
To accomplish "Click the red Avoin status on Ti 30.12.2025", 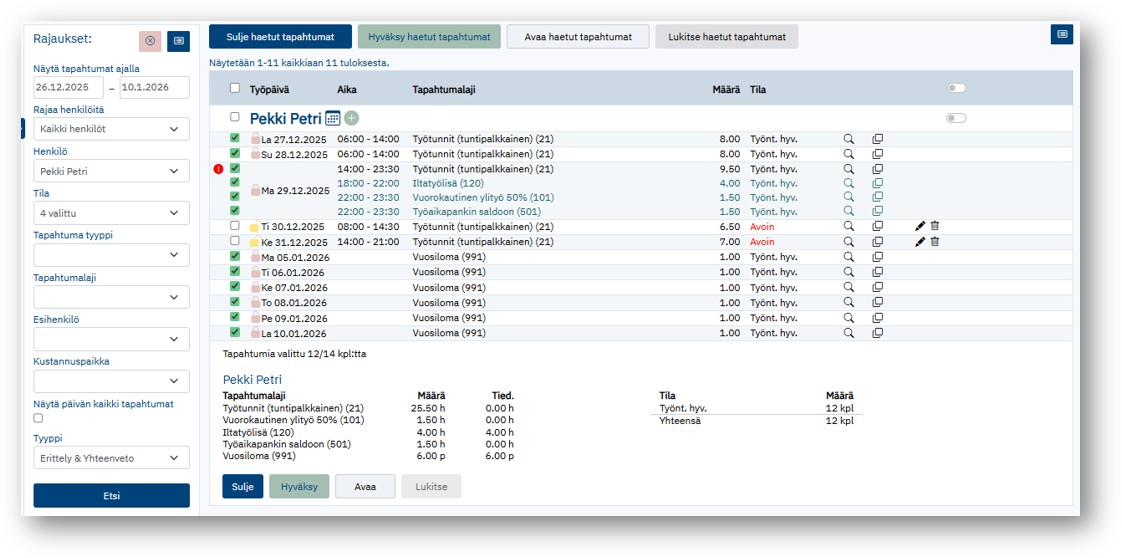I will click(x=762, y=226).
